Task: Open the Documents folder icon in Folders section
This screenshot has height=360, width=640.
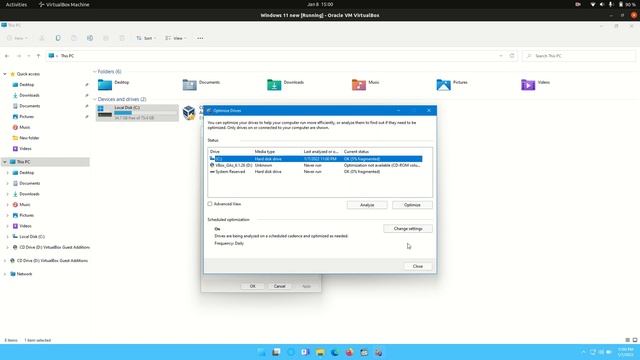Action: click(189, 84)
